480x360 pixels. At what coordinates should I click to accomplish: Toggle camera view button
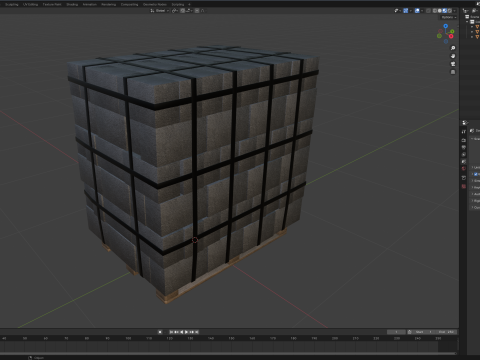coord(453,64)
